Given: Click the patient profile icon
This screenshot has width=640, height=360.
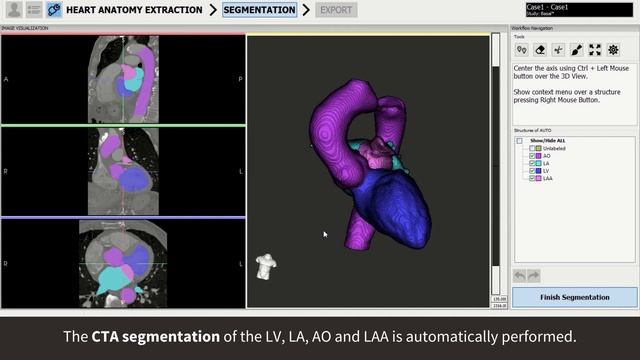Looking at the screenshot, I should pyautogui.click(x=14, y=9).
